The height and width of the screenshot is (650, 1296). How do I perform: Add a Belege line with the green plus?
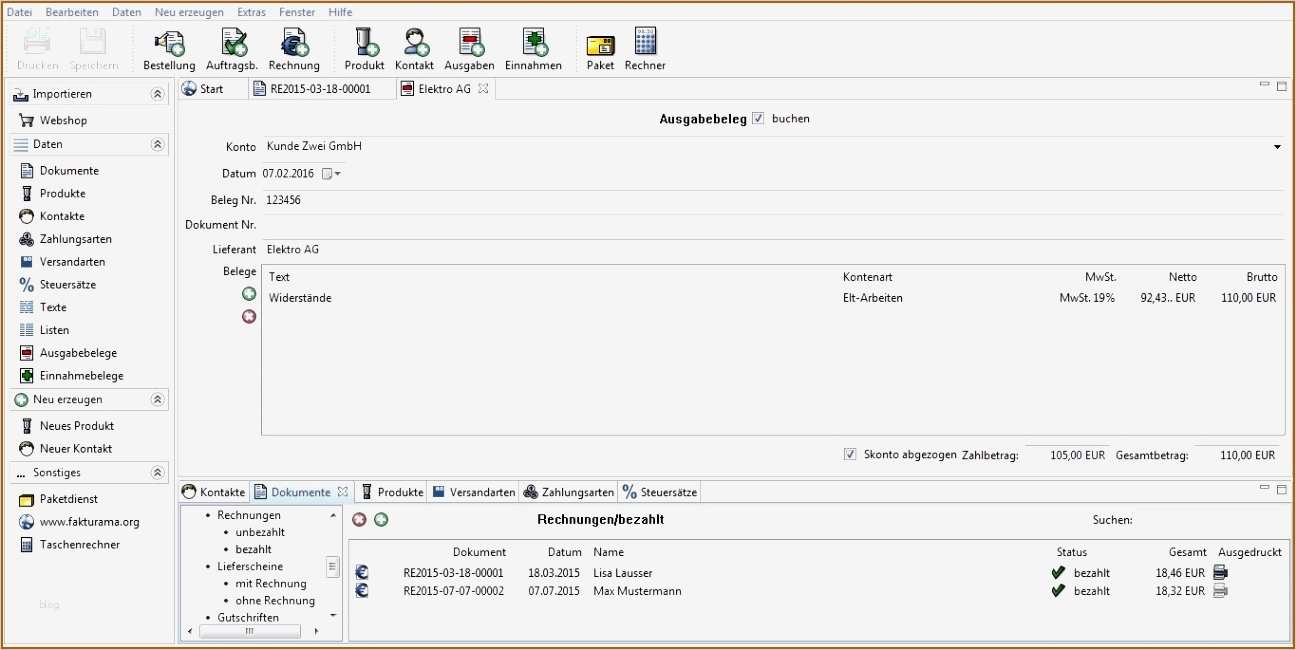[x=248, y=293]
